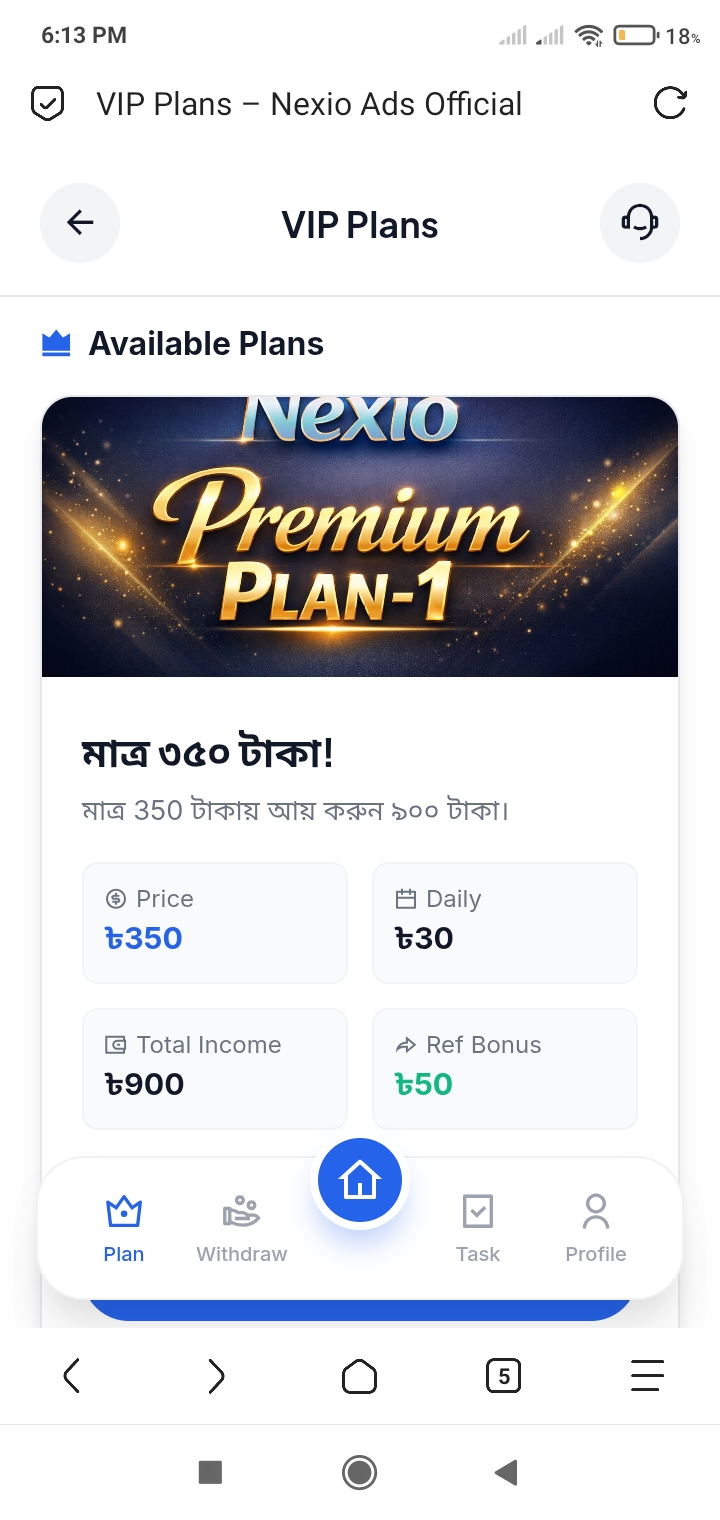Go to Home via blue house button
This screenshot has height=1520, width=720.
click(360, 1181)
